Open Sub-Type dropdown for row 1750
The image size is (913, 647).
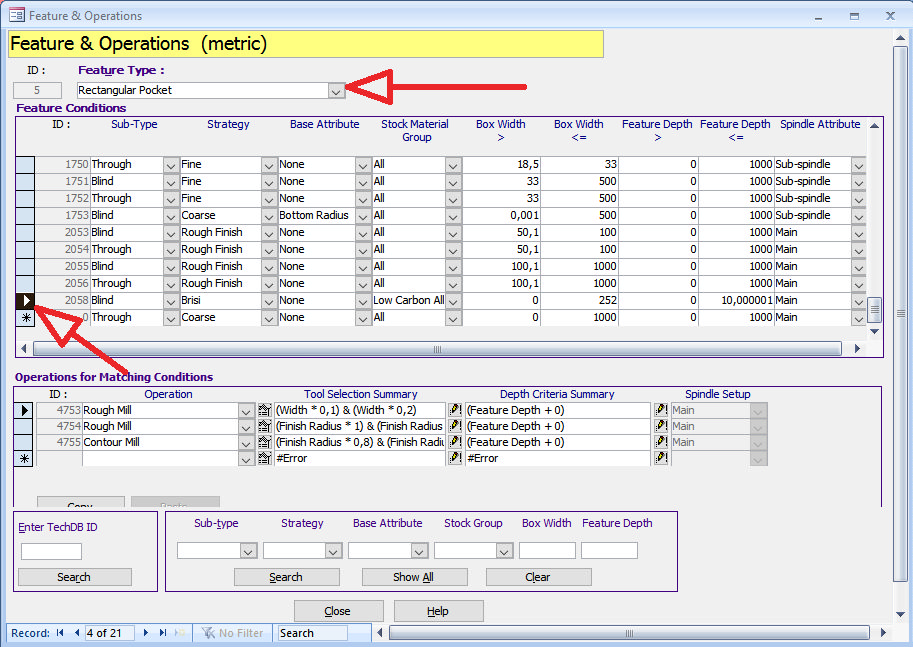(170, 165)
